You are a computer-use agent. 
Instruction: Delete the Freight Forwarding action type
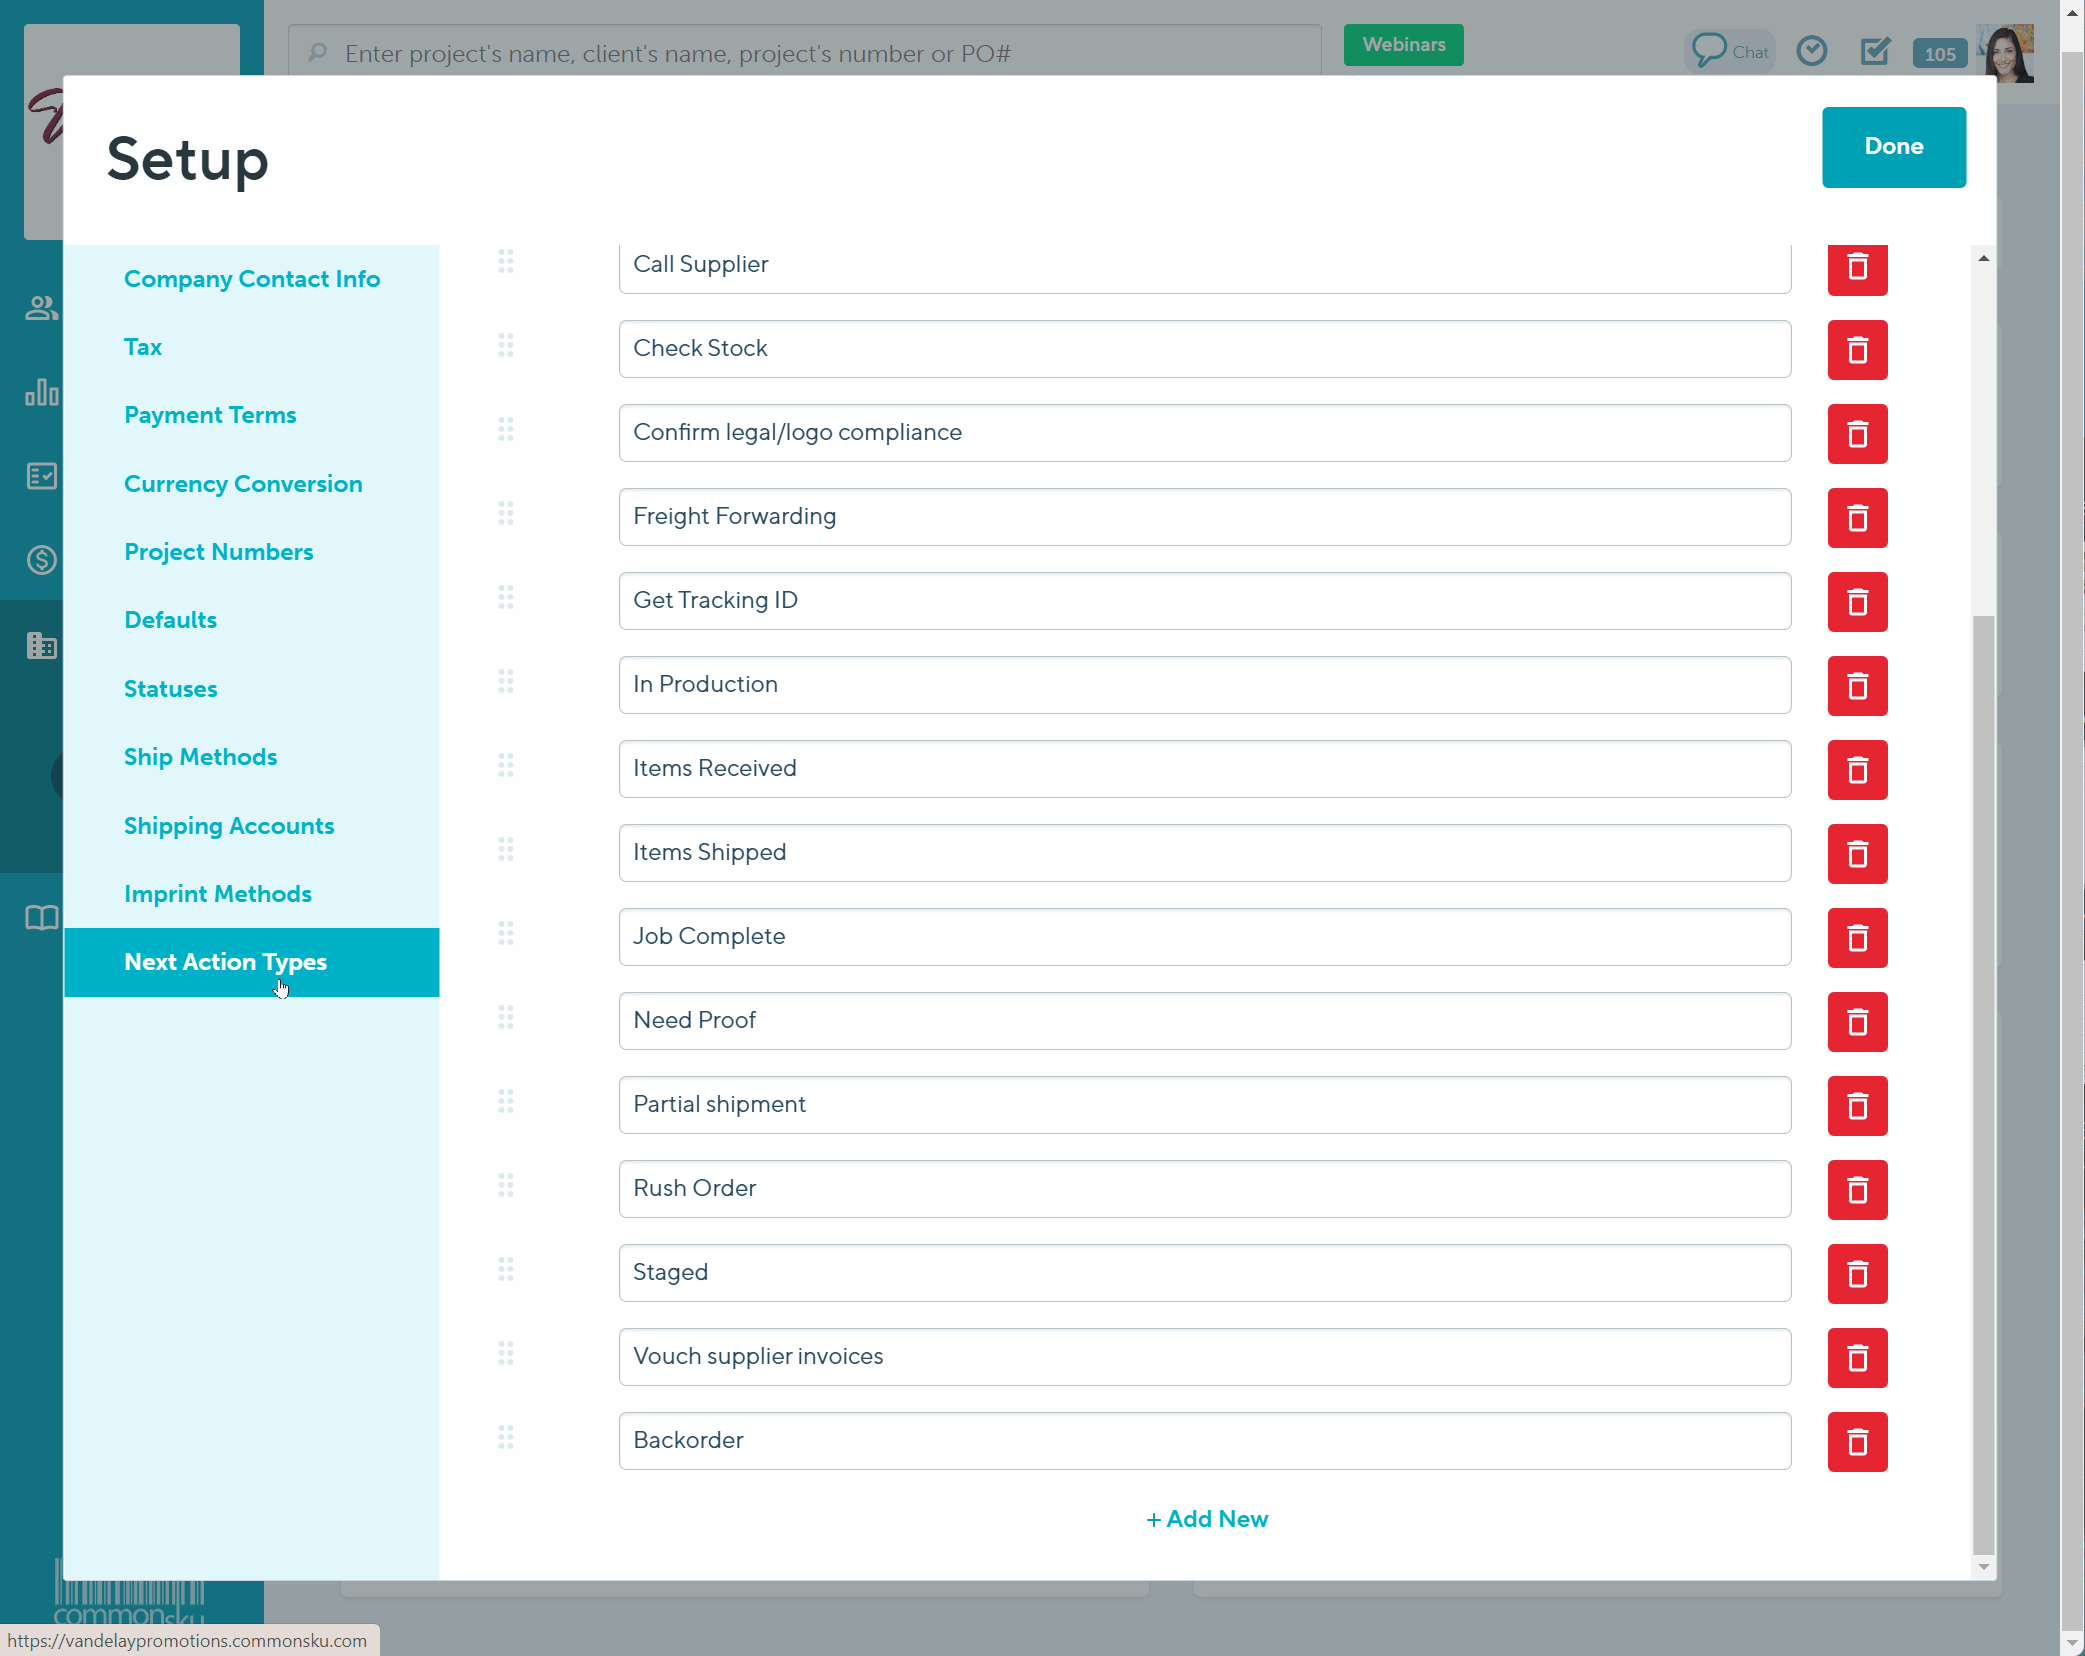1856,518
